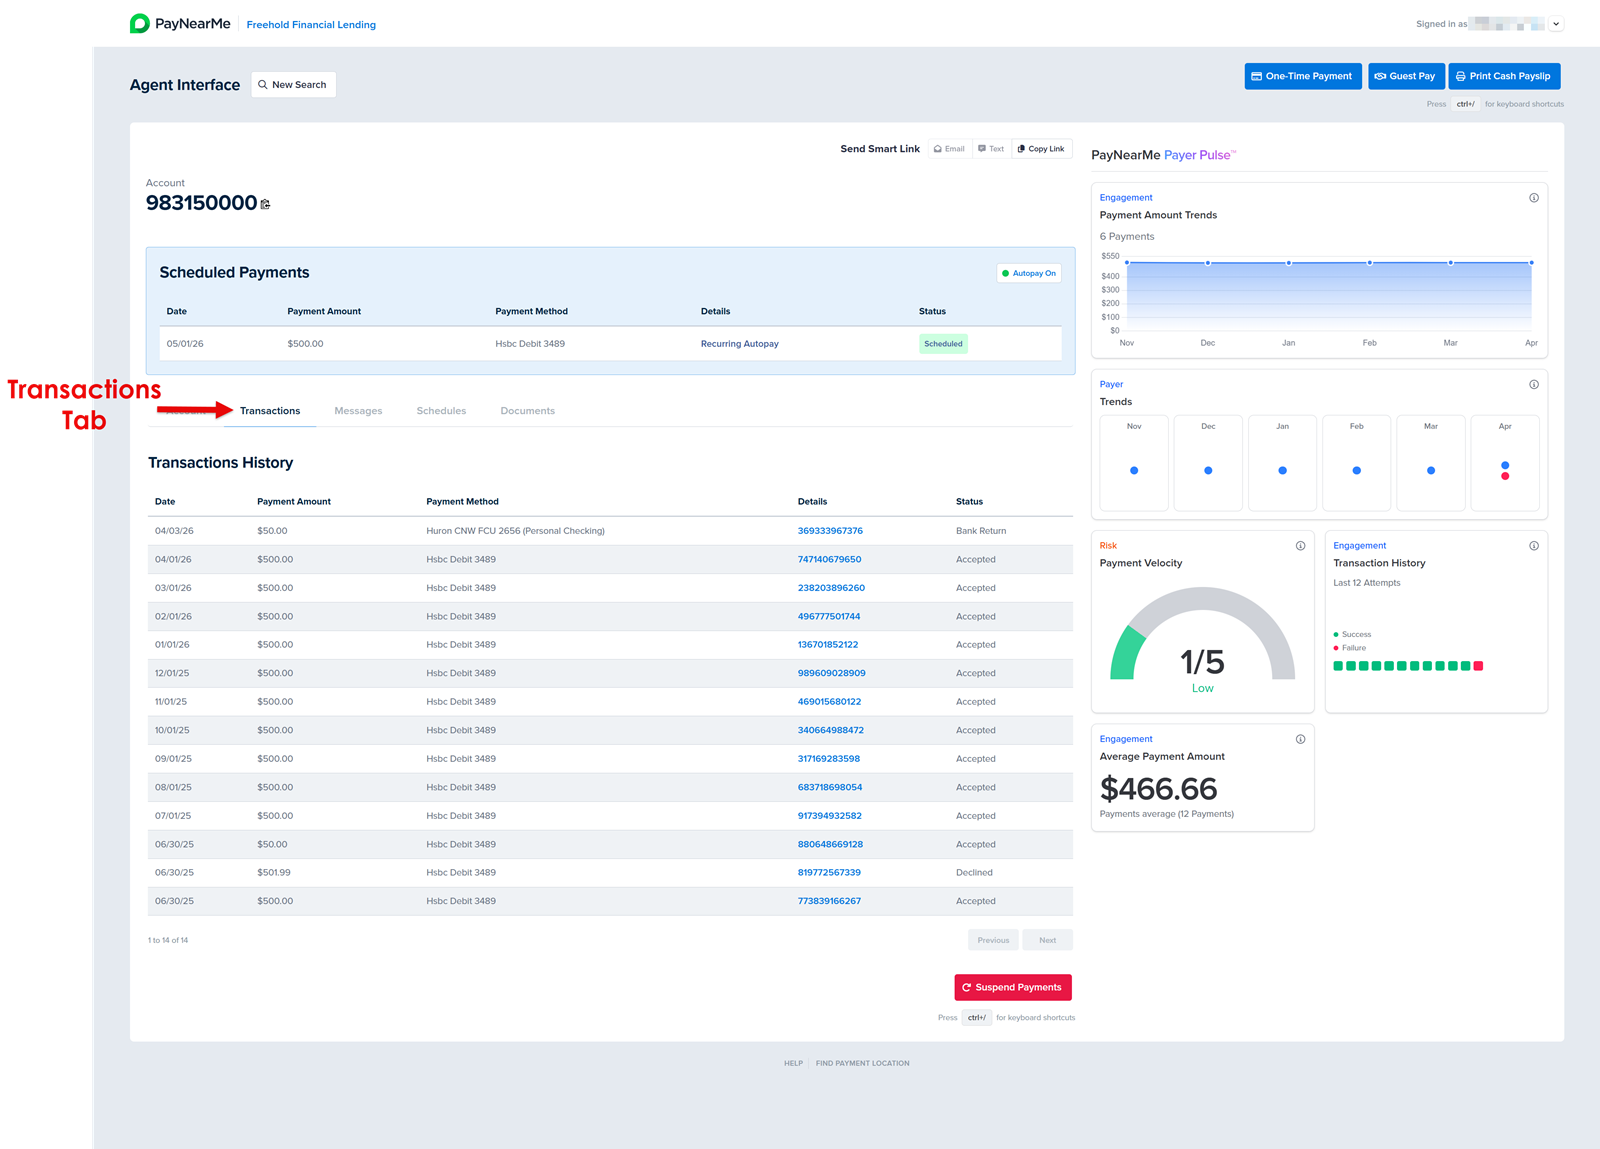Click the April data point in Payment Trends chart
This screenshot has width=1600, height=1149.
pos(1531,263)
